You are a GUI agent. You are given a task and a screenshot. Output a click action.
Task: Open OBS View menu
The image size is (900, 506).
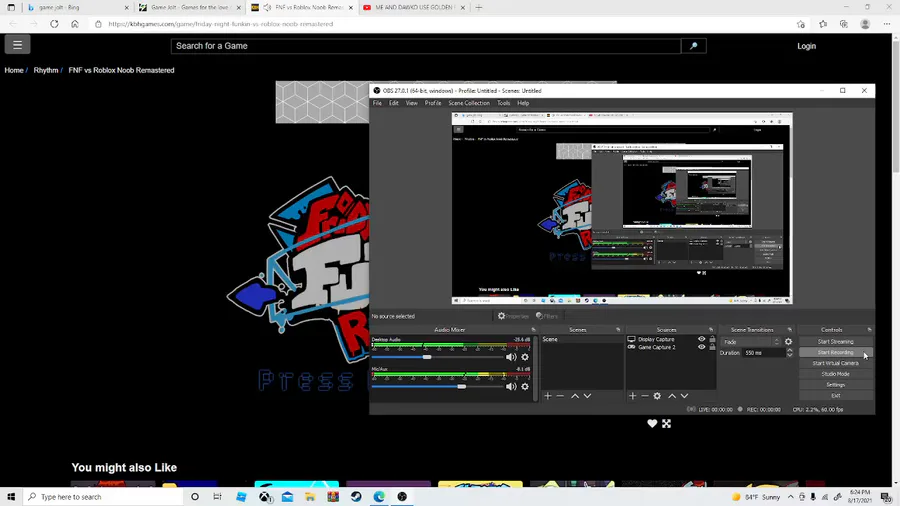412,103
